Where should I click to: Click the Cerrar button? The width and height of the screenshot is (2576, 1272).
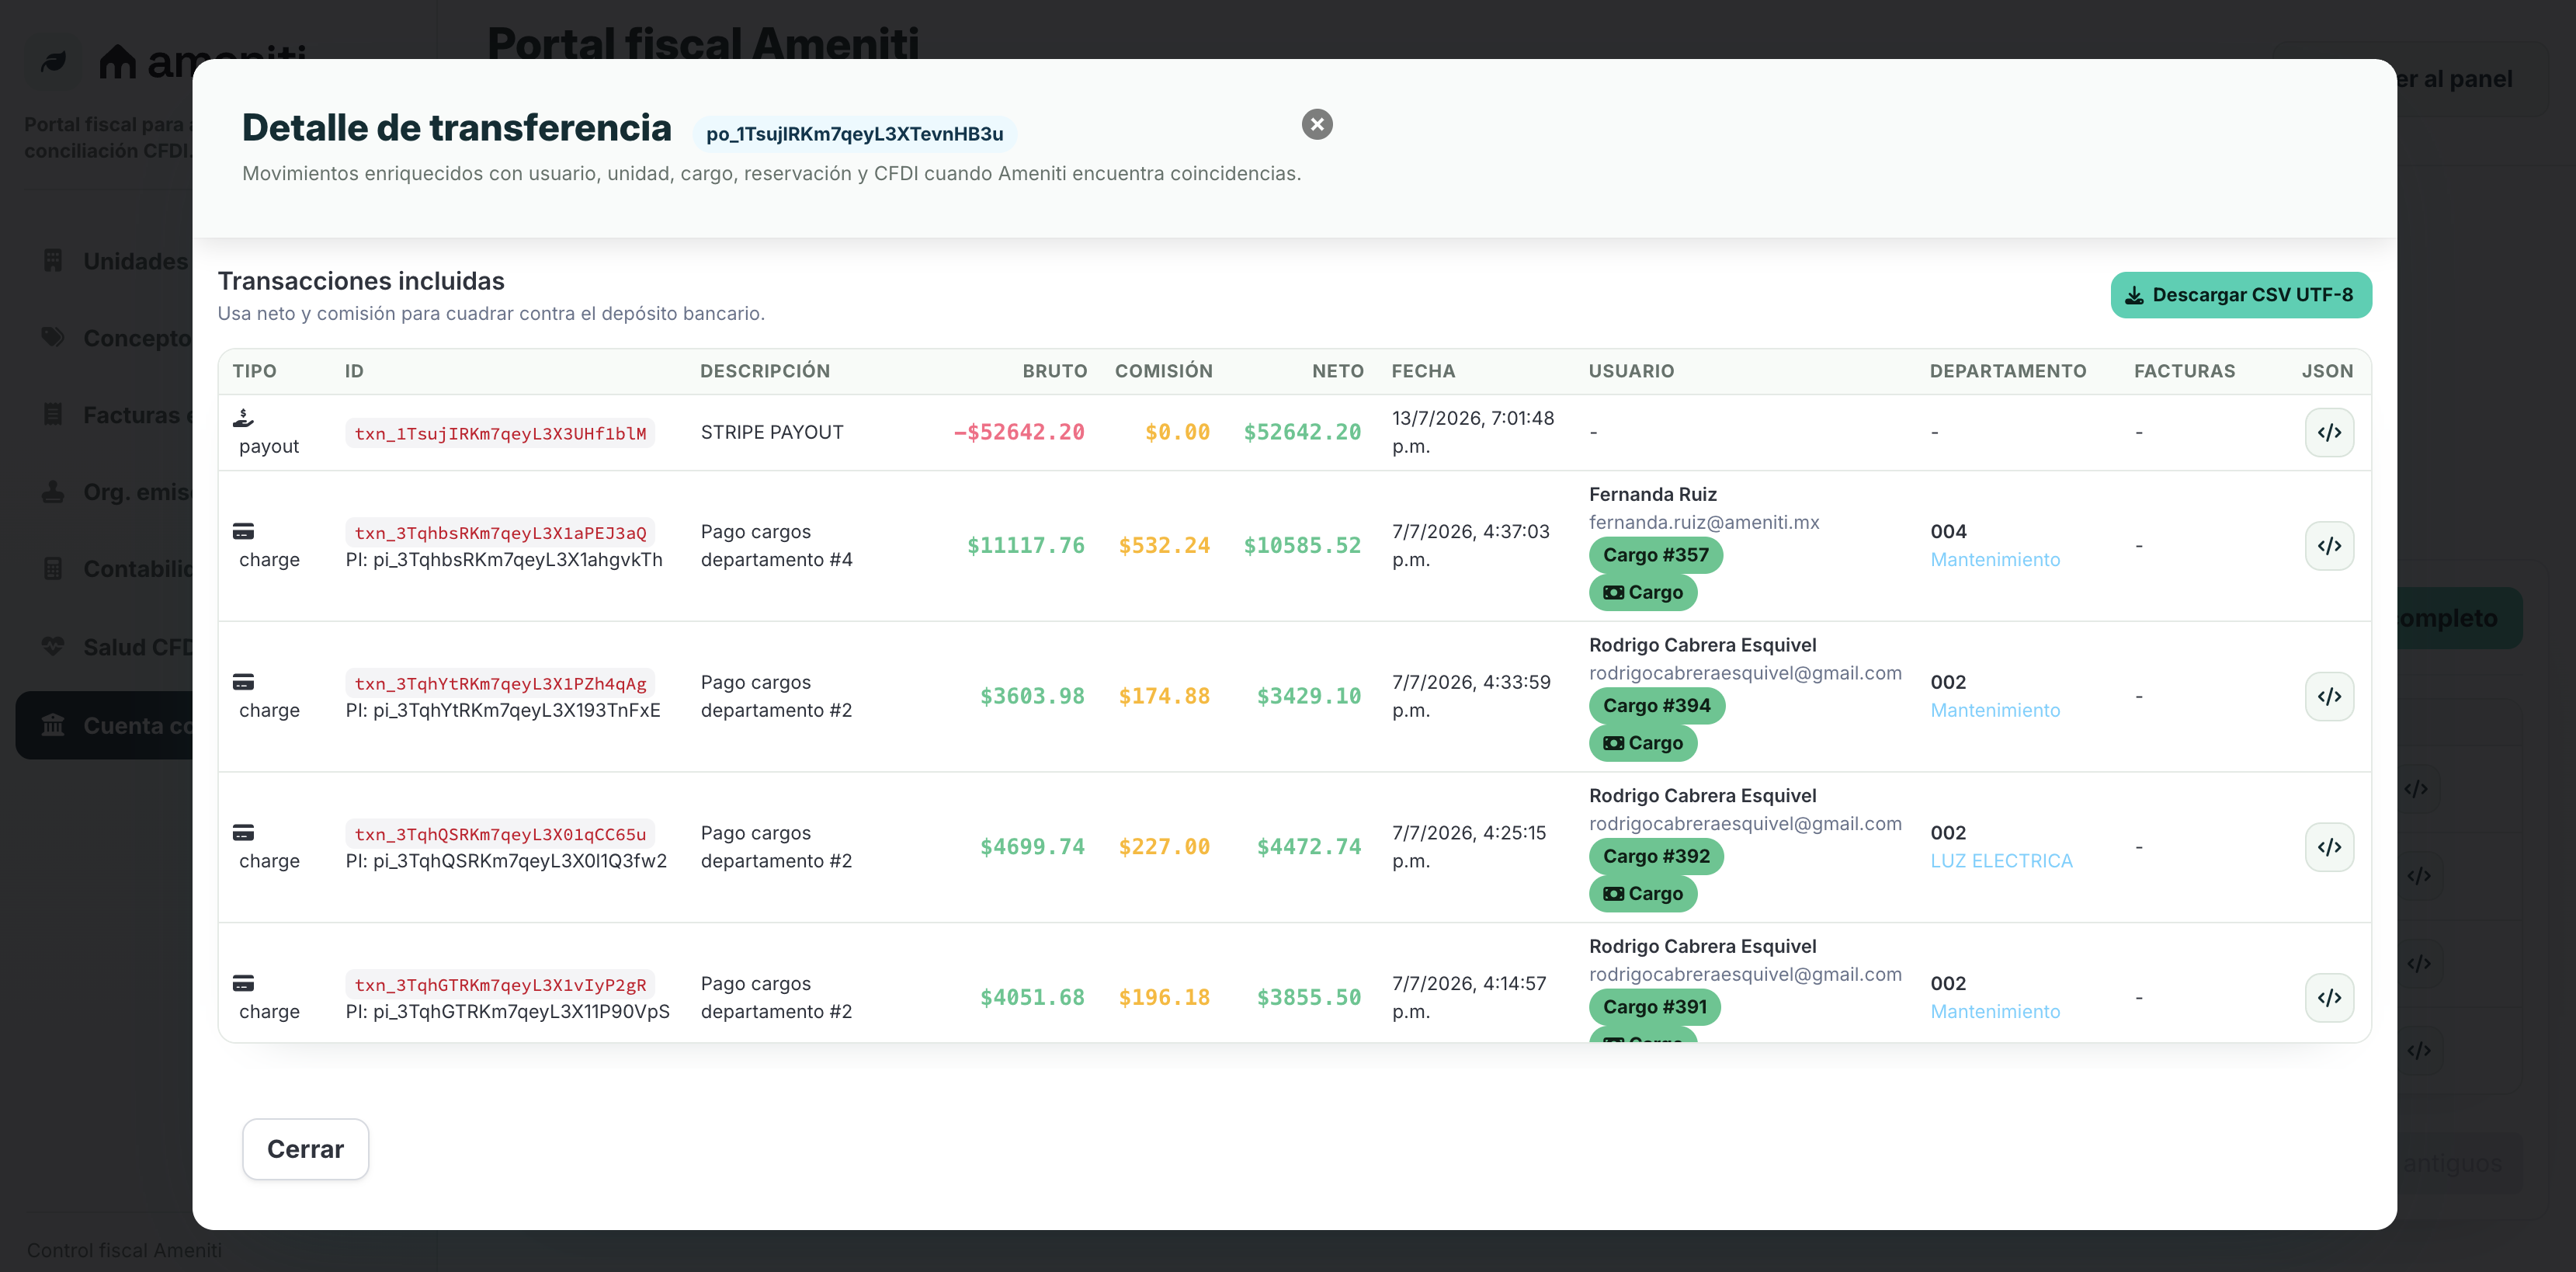pyautogui.click(x=305, y=1149)
